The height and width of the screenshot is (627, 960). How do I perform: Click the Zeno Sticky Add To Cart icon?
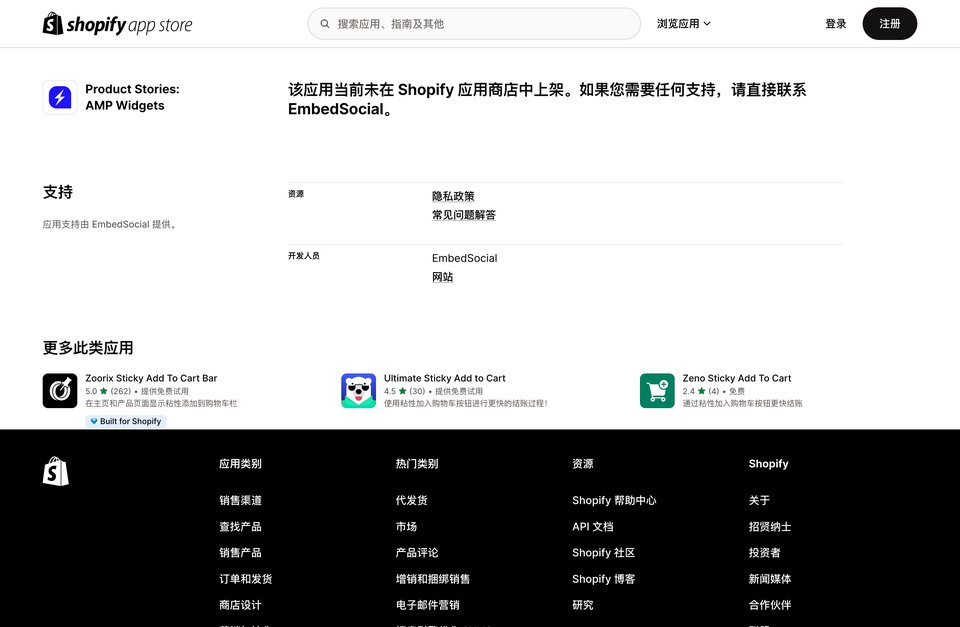(658, 391)
